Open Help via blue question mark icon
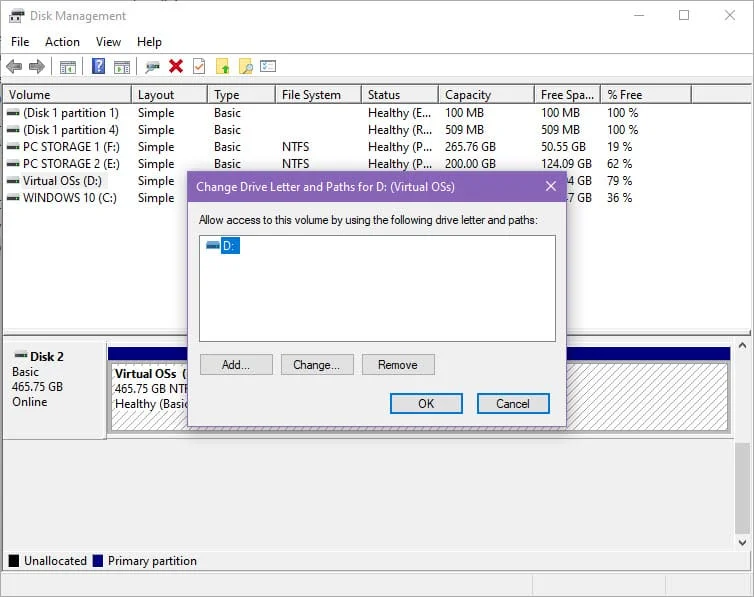754x597 pixels. click(98, 66)
